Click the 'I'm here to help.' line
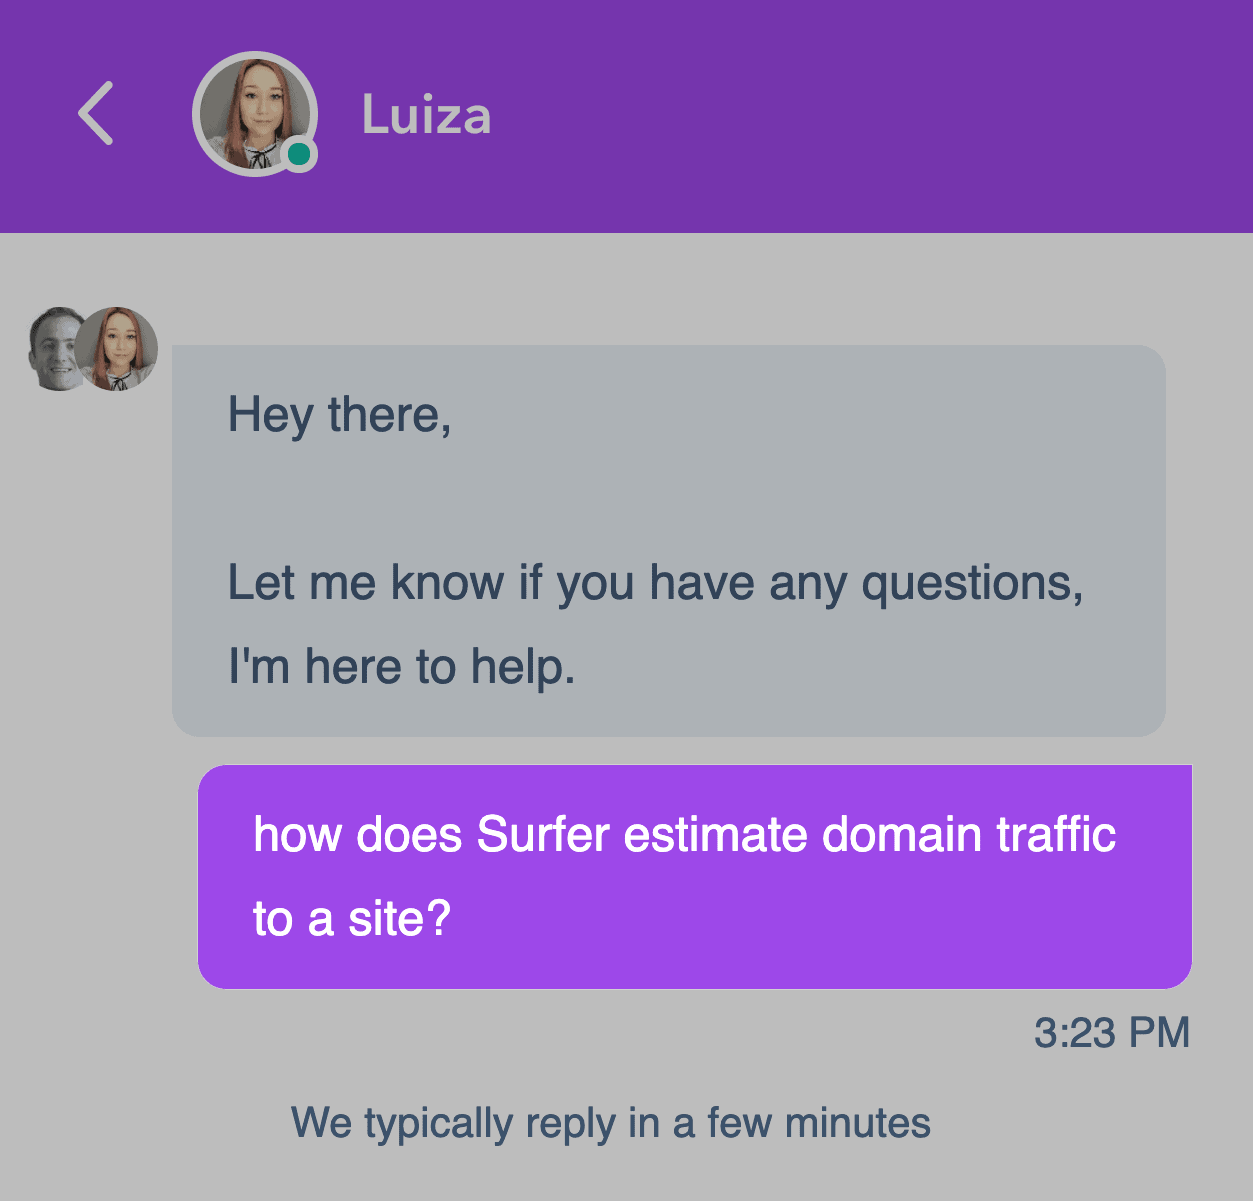The image size is (1253, 1201). tap(402, 666)
